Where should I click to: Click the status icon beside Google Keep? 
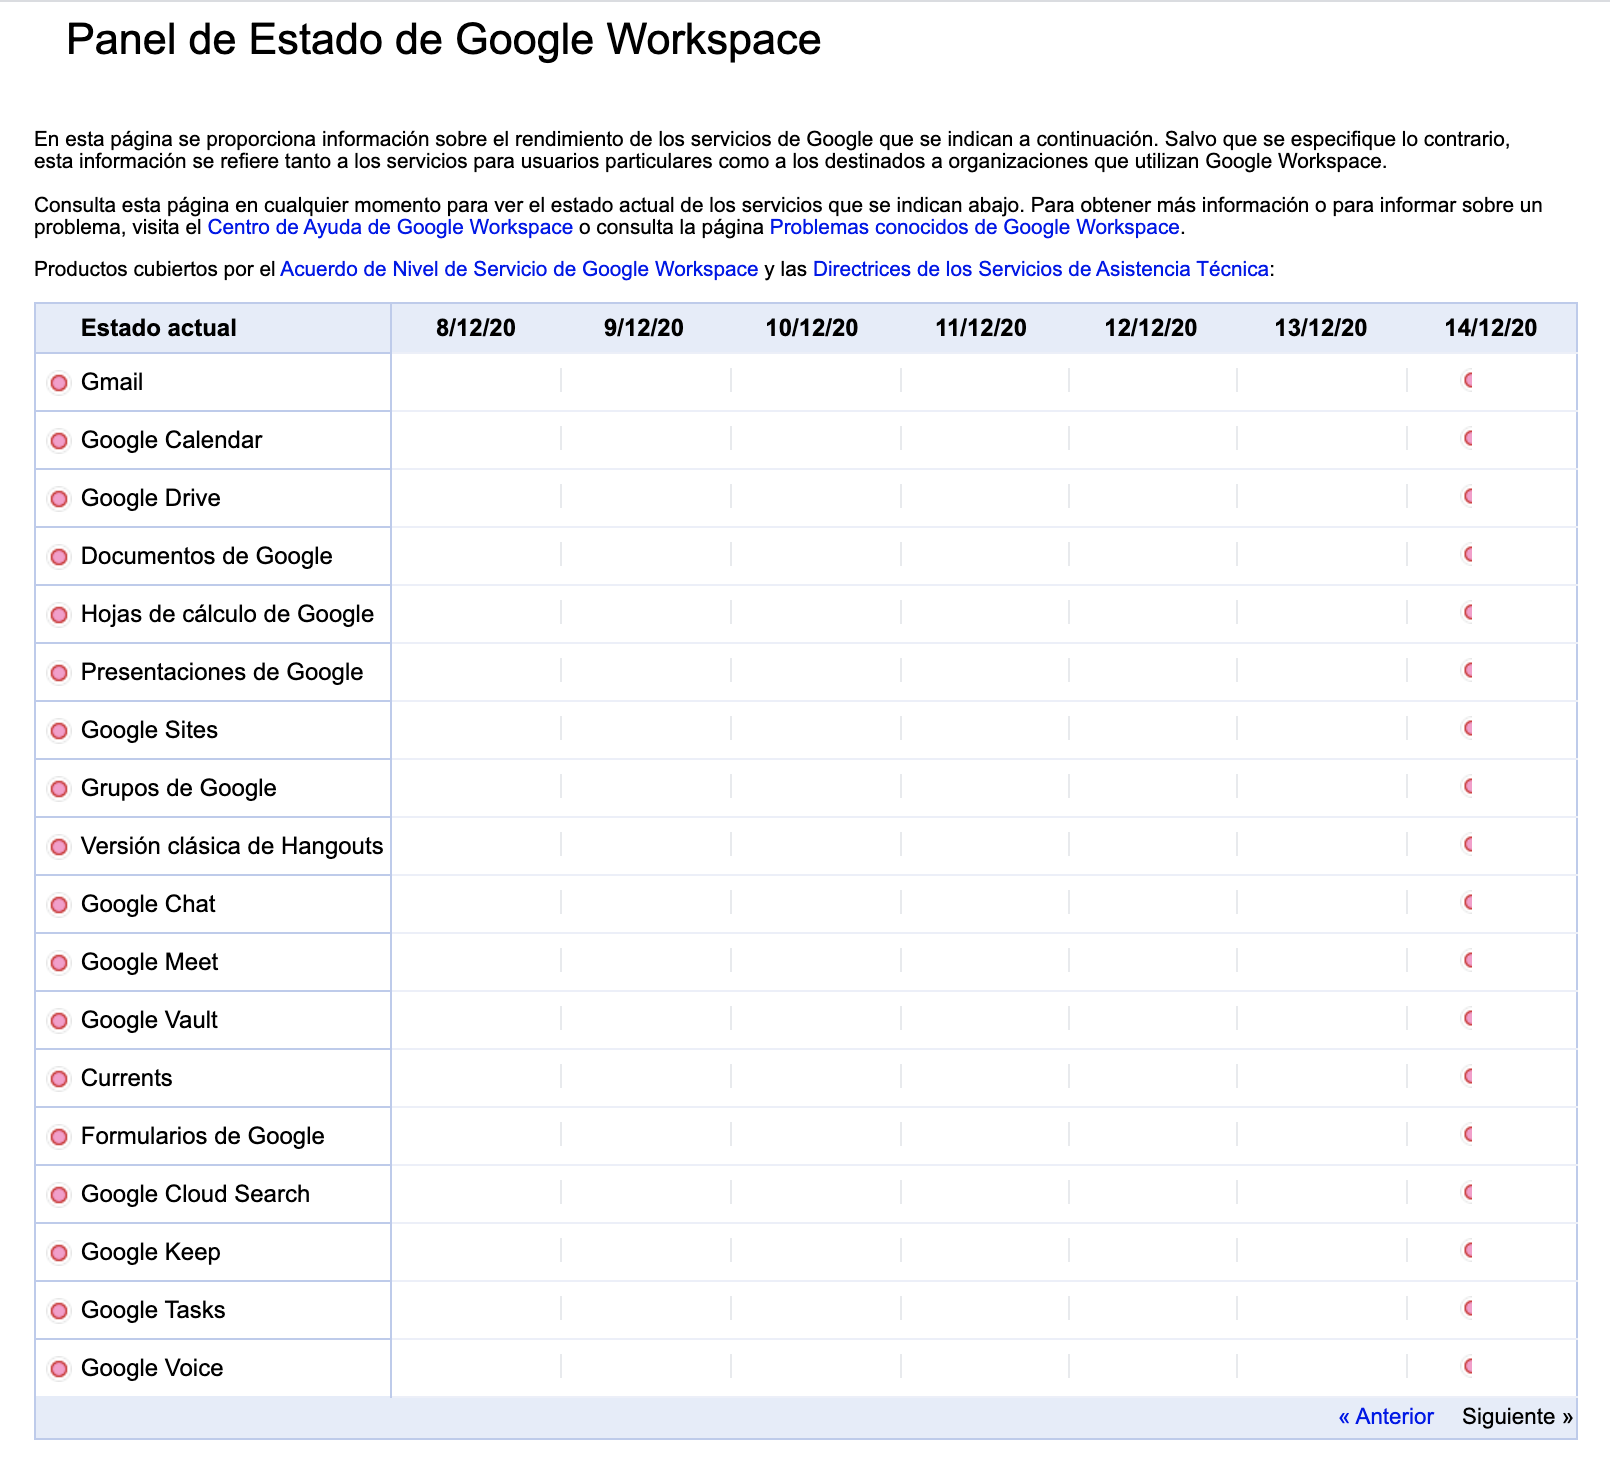59,1253
